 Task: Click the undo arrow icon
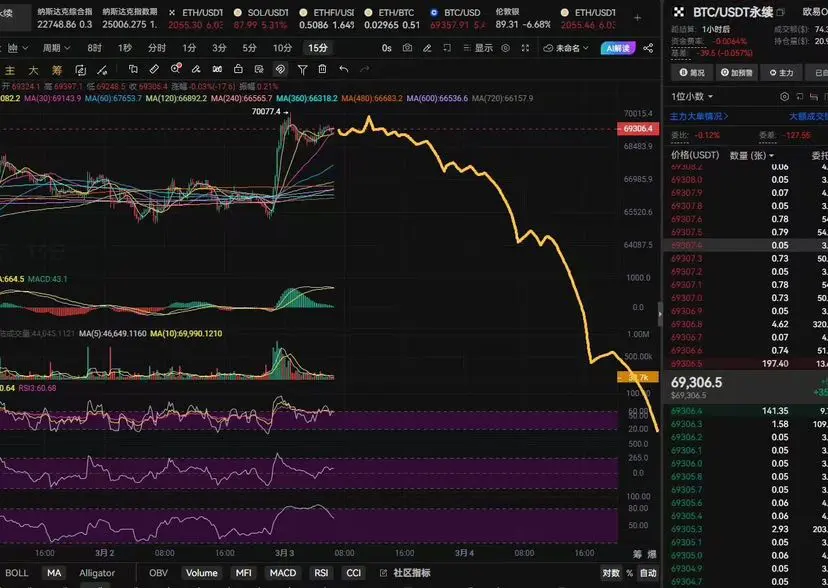click(344, 69)
